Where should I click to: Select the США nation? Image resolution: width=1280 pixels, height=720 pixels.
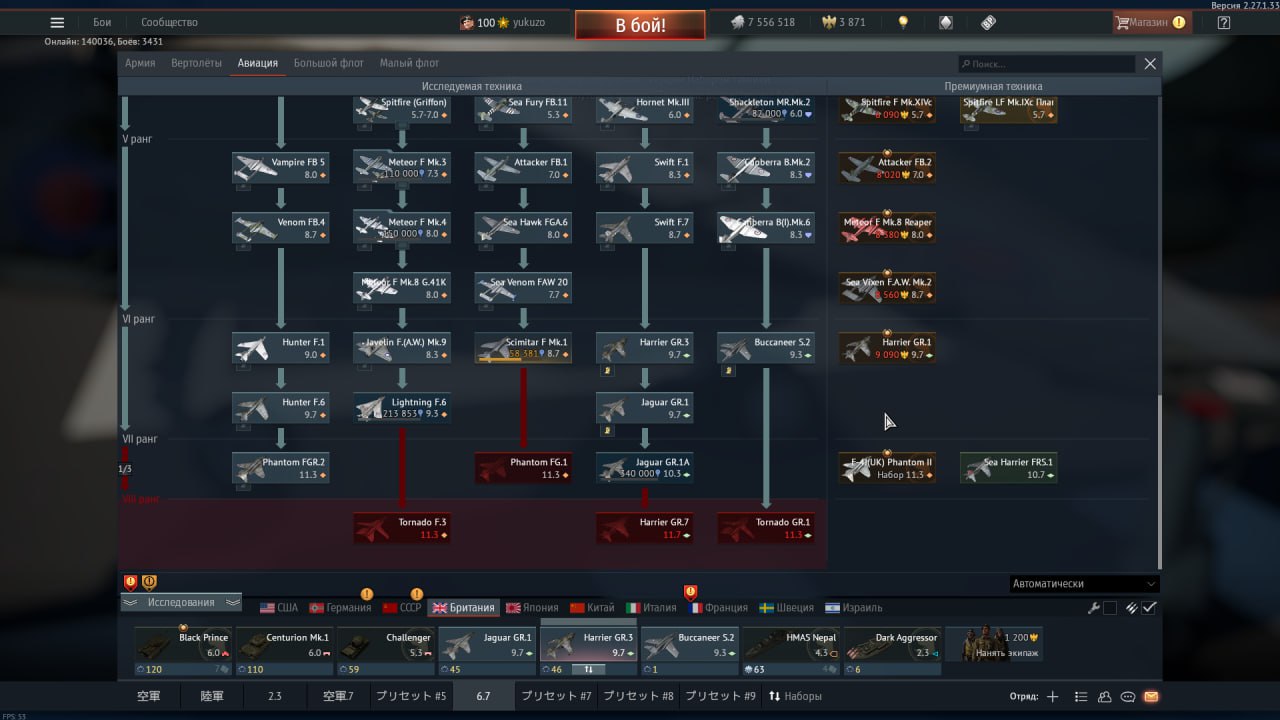pos(279,607)
